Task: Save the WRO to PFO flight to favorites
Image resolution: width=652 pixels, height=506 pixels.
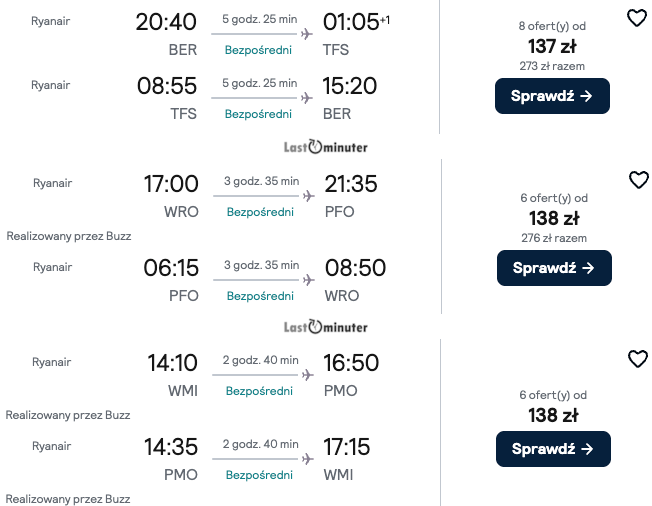Action: point(638,180)
